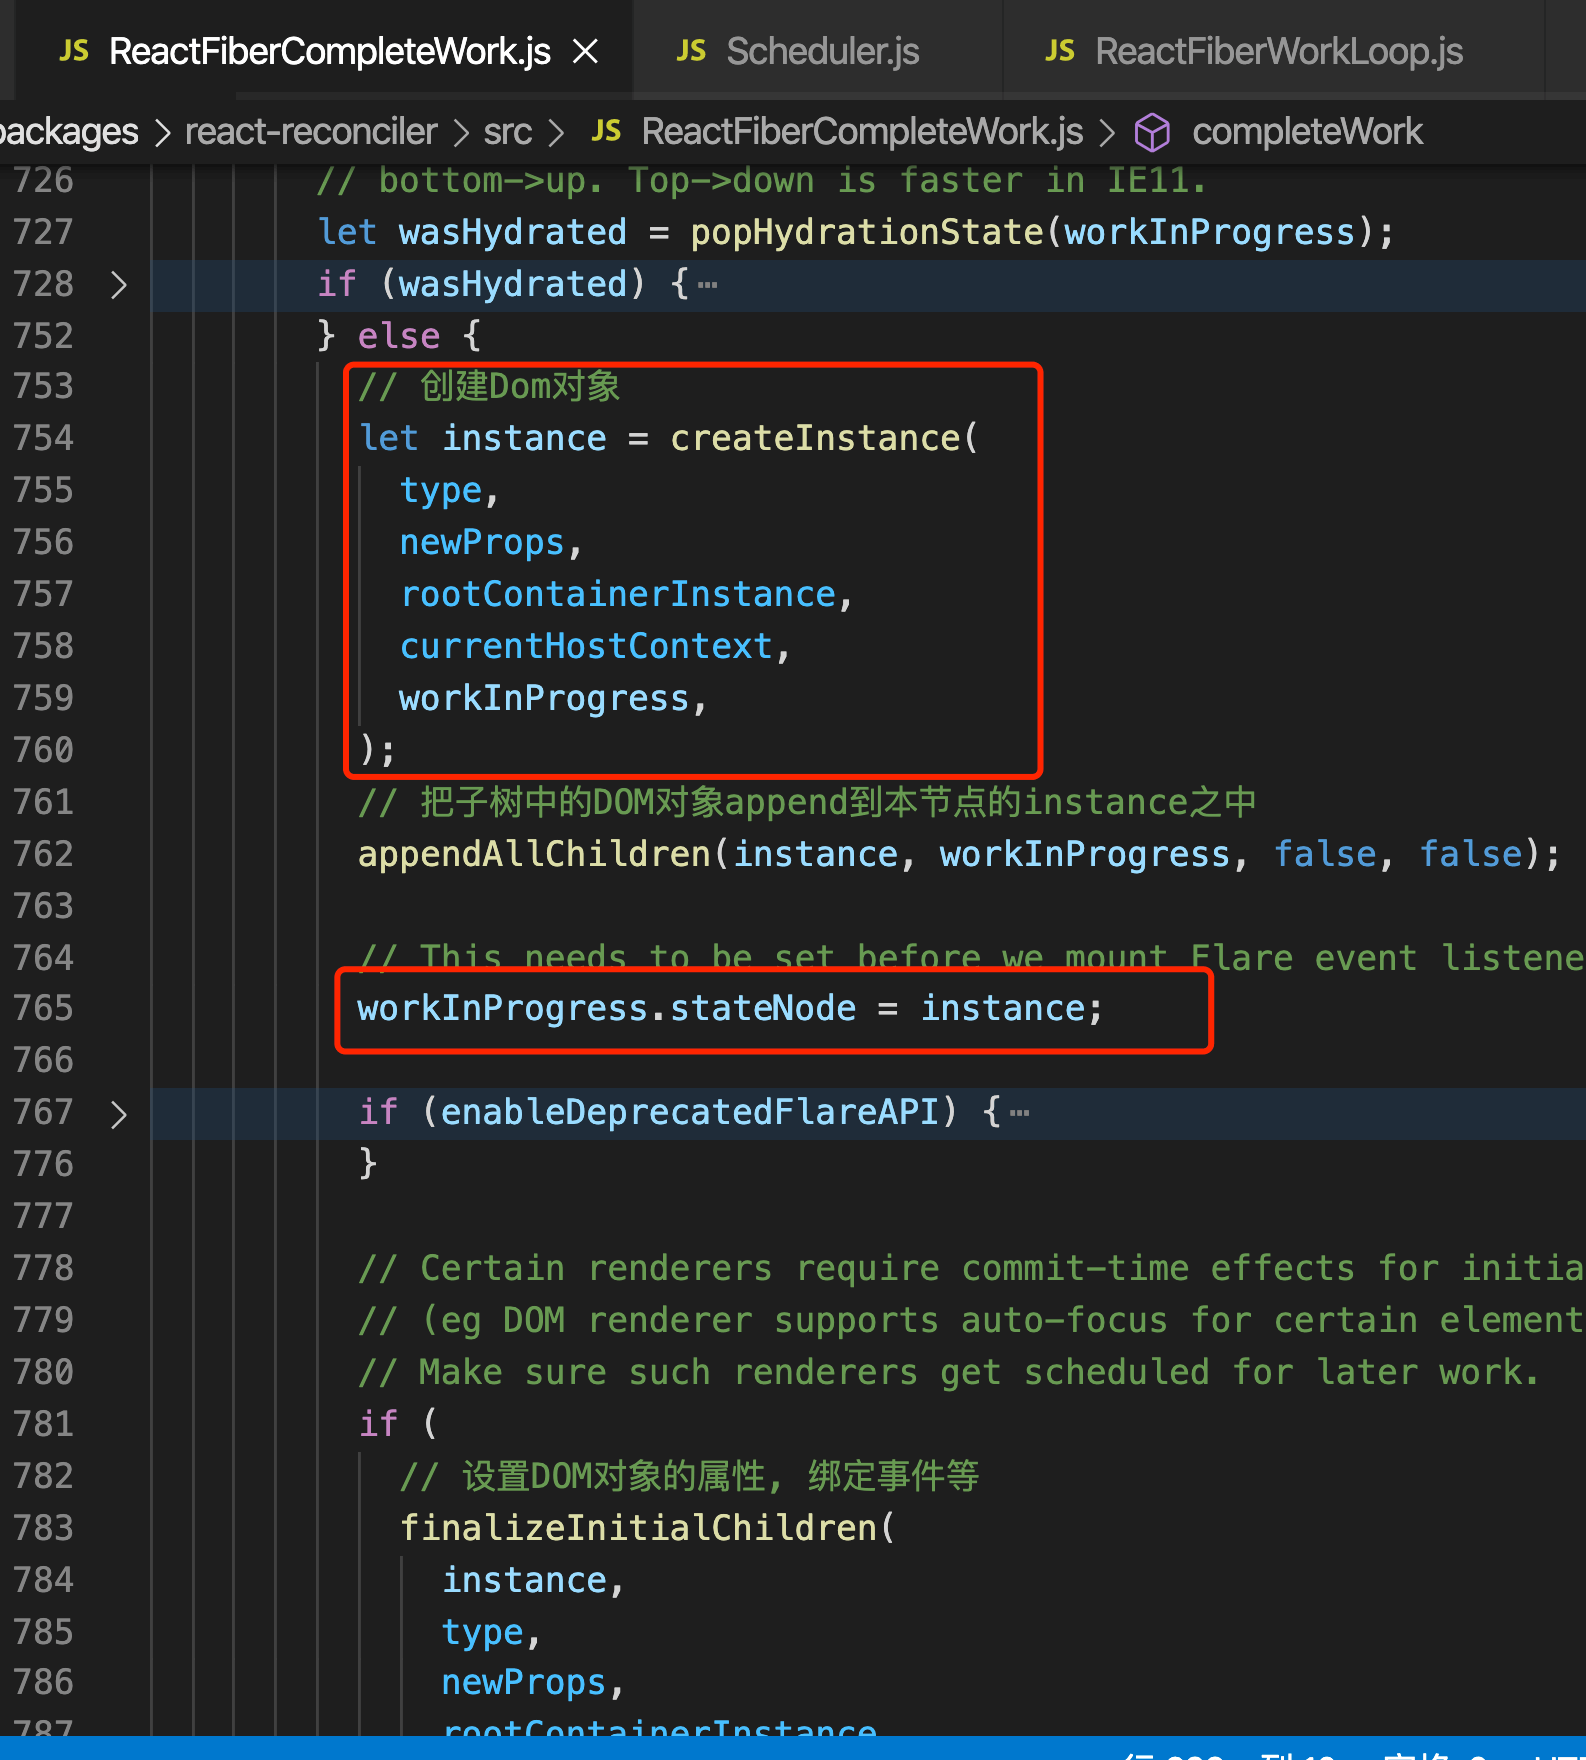
Task: Click on popHydrationState function name
Action: 866,232
